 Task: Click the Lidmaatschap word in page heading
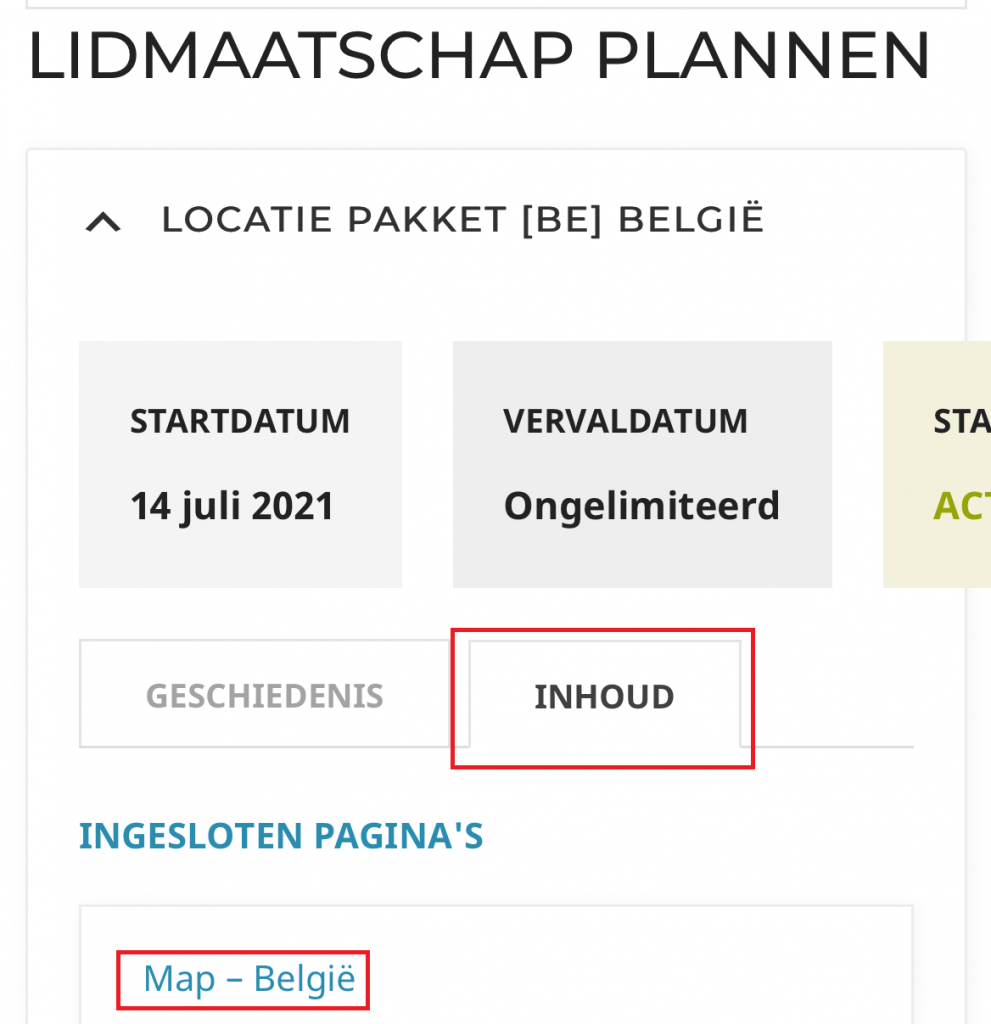pyautogui.click(x=300, y=57)
